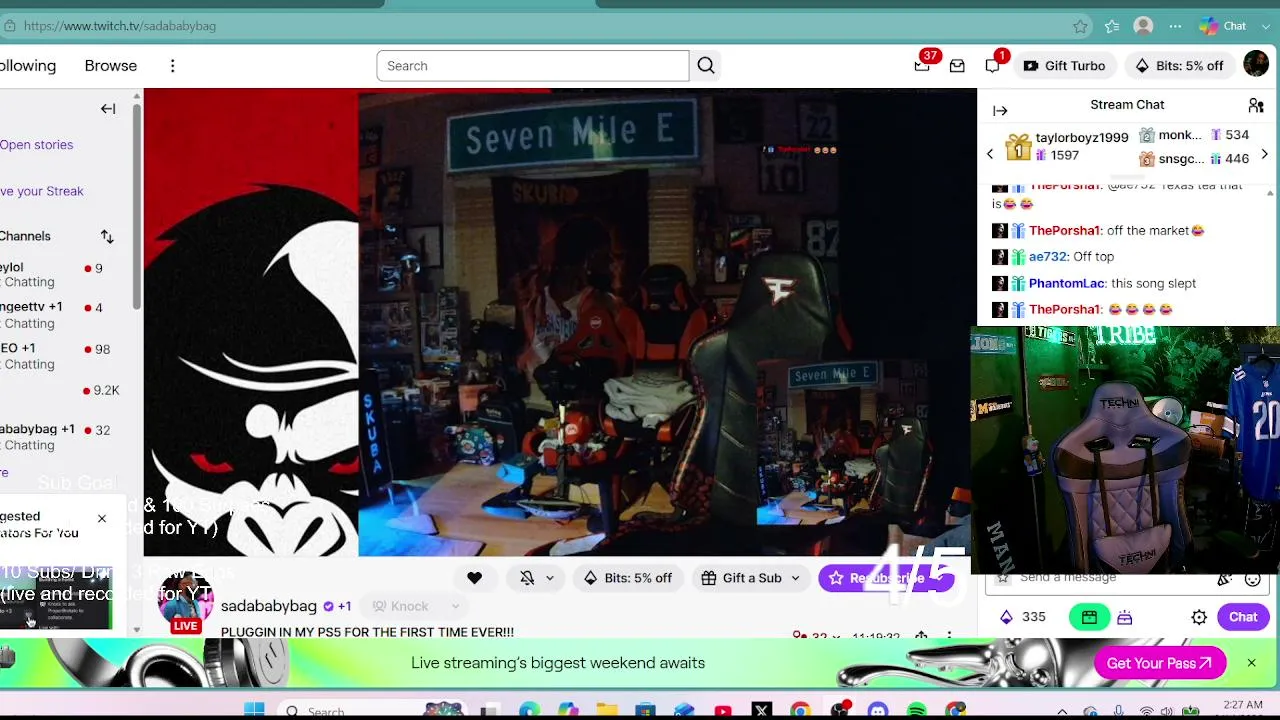This screenshot has width=1280, height=720.
Task: Click the Resubscribe button
Action: [886, 578]
